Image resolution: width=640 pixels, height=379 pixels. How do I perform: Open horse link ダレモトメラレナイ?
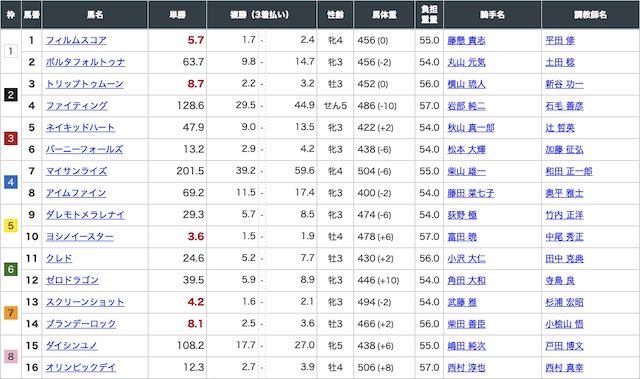coord(85,215)
